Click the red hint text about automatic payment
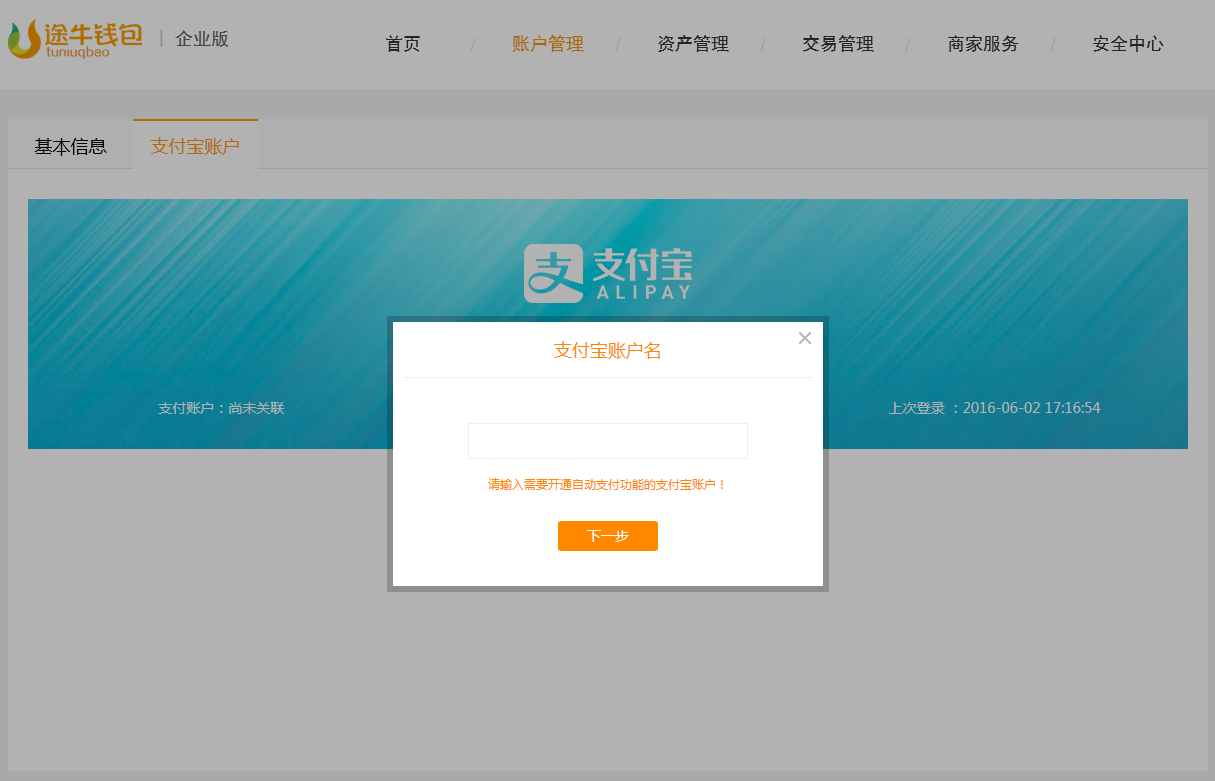This screenshot has width=1215, height=781. (x=607, y=484)
